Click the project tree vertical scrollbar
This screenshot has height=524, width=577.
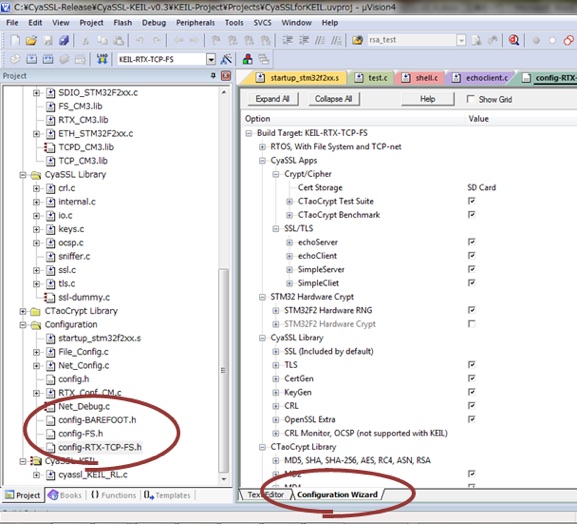pos(223,370)
